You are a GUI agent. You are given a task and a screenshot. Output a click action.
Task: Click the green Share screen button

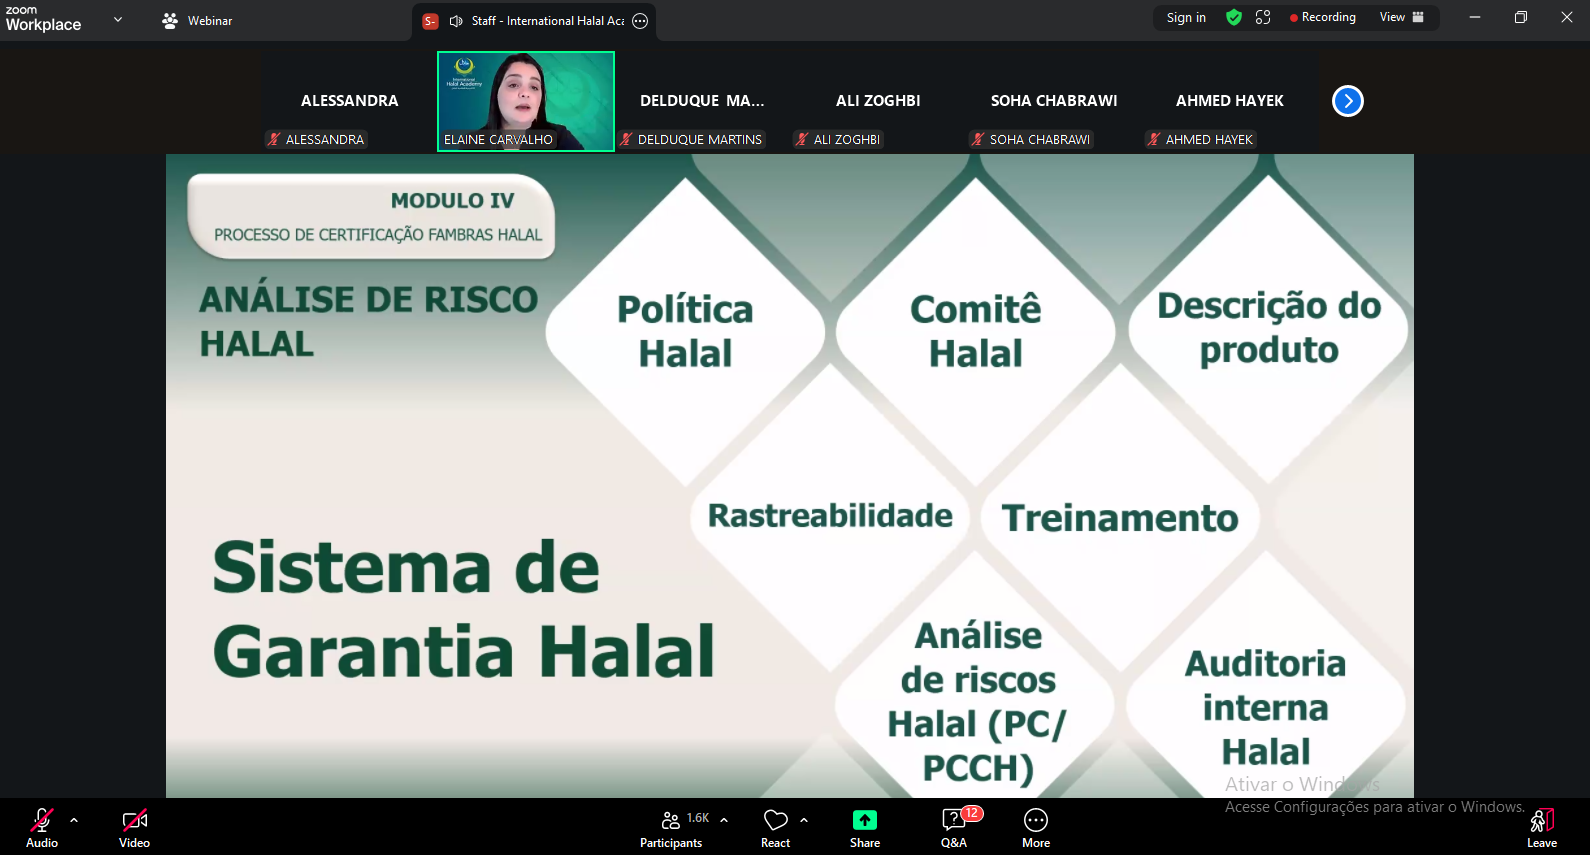864,827
